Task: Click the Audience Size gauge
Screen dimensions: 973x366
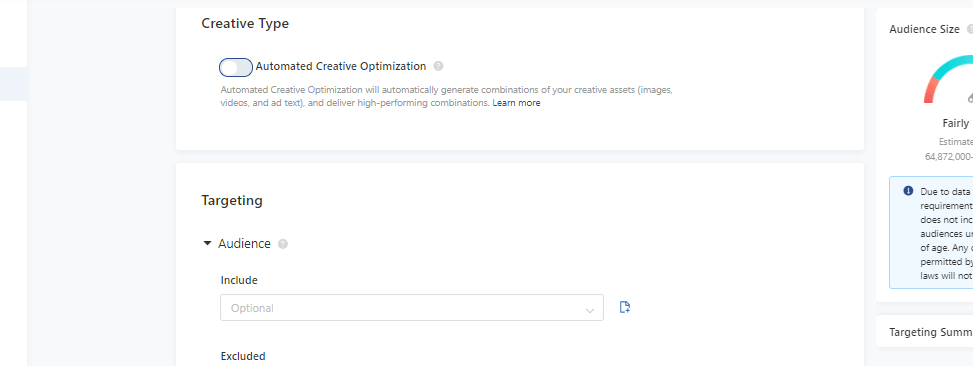Action: 948,79
